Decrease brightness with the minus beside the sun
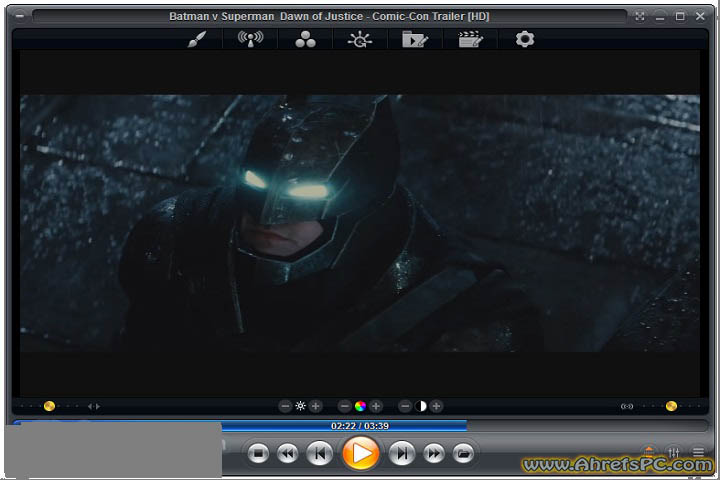720x480 pixels. 285,406
